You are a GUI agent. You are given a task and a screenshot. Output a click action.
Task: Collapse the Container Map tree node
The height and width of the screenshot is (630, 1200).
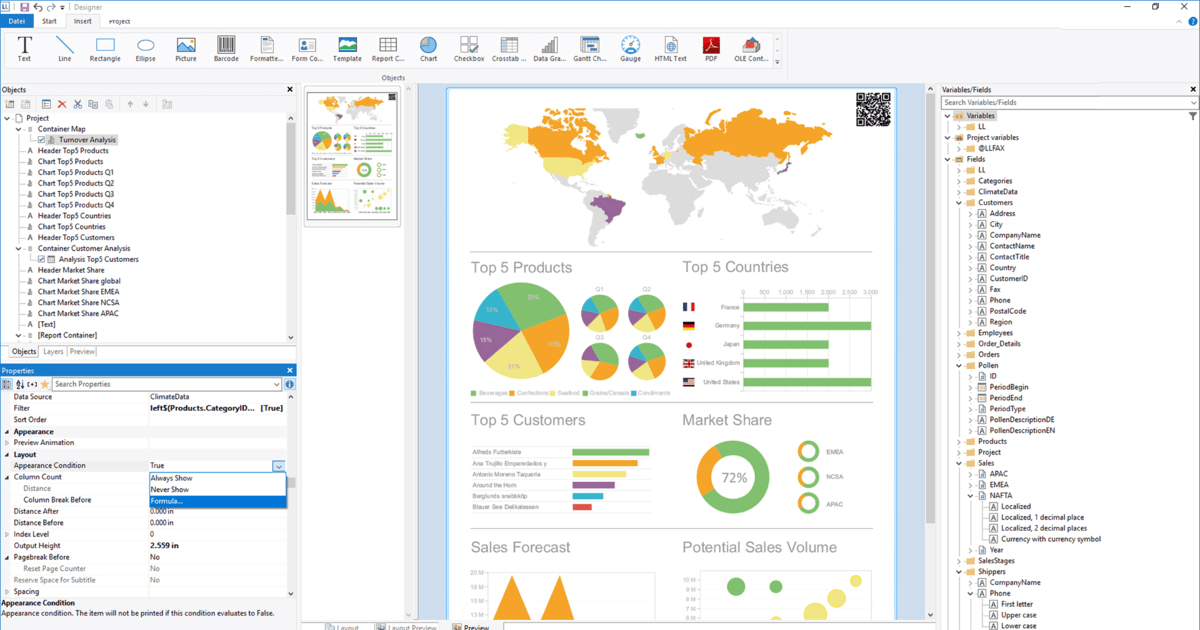tap(19, 129)
